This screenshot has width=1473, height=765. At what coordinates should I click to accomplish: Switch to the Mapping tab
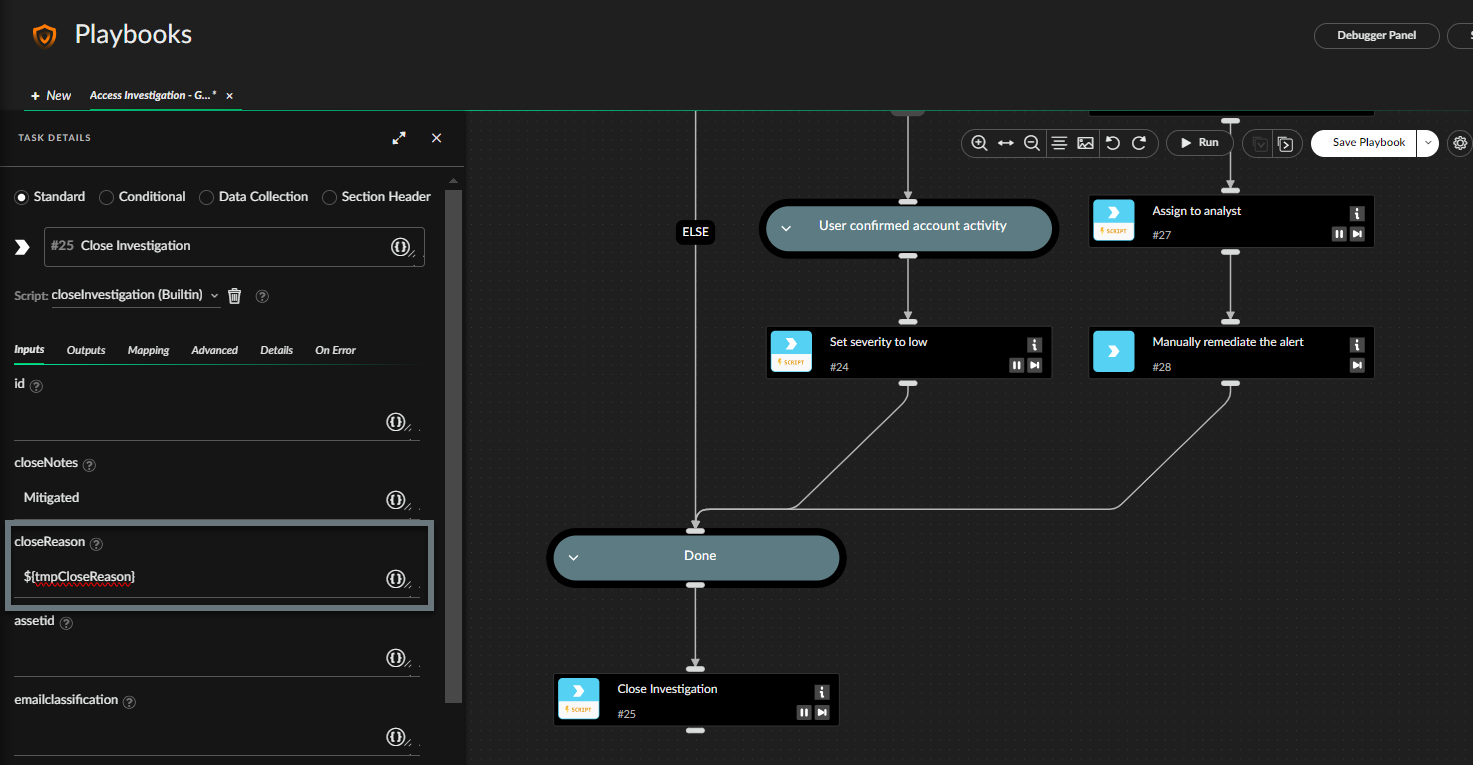click(148, 350)
